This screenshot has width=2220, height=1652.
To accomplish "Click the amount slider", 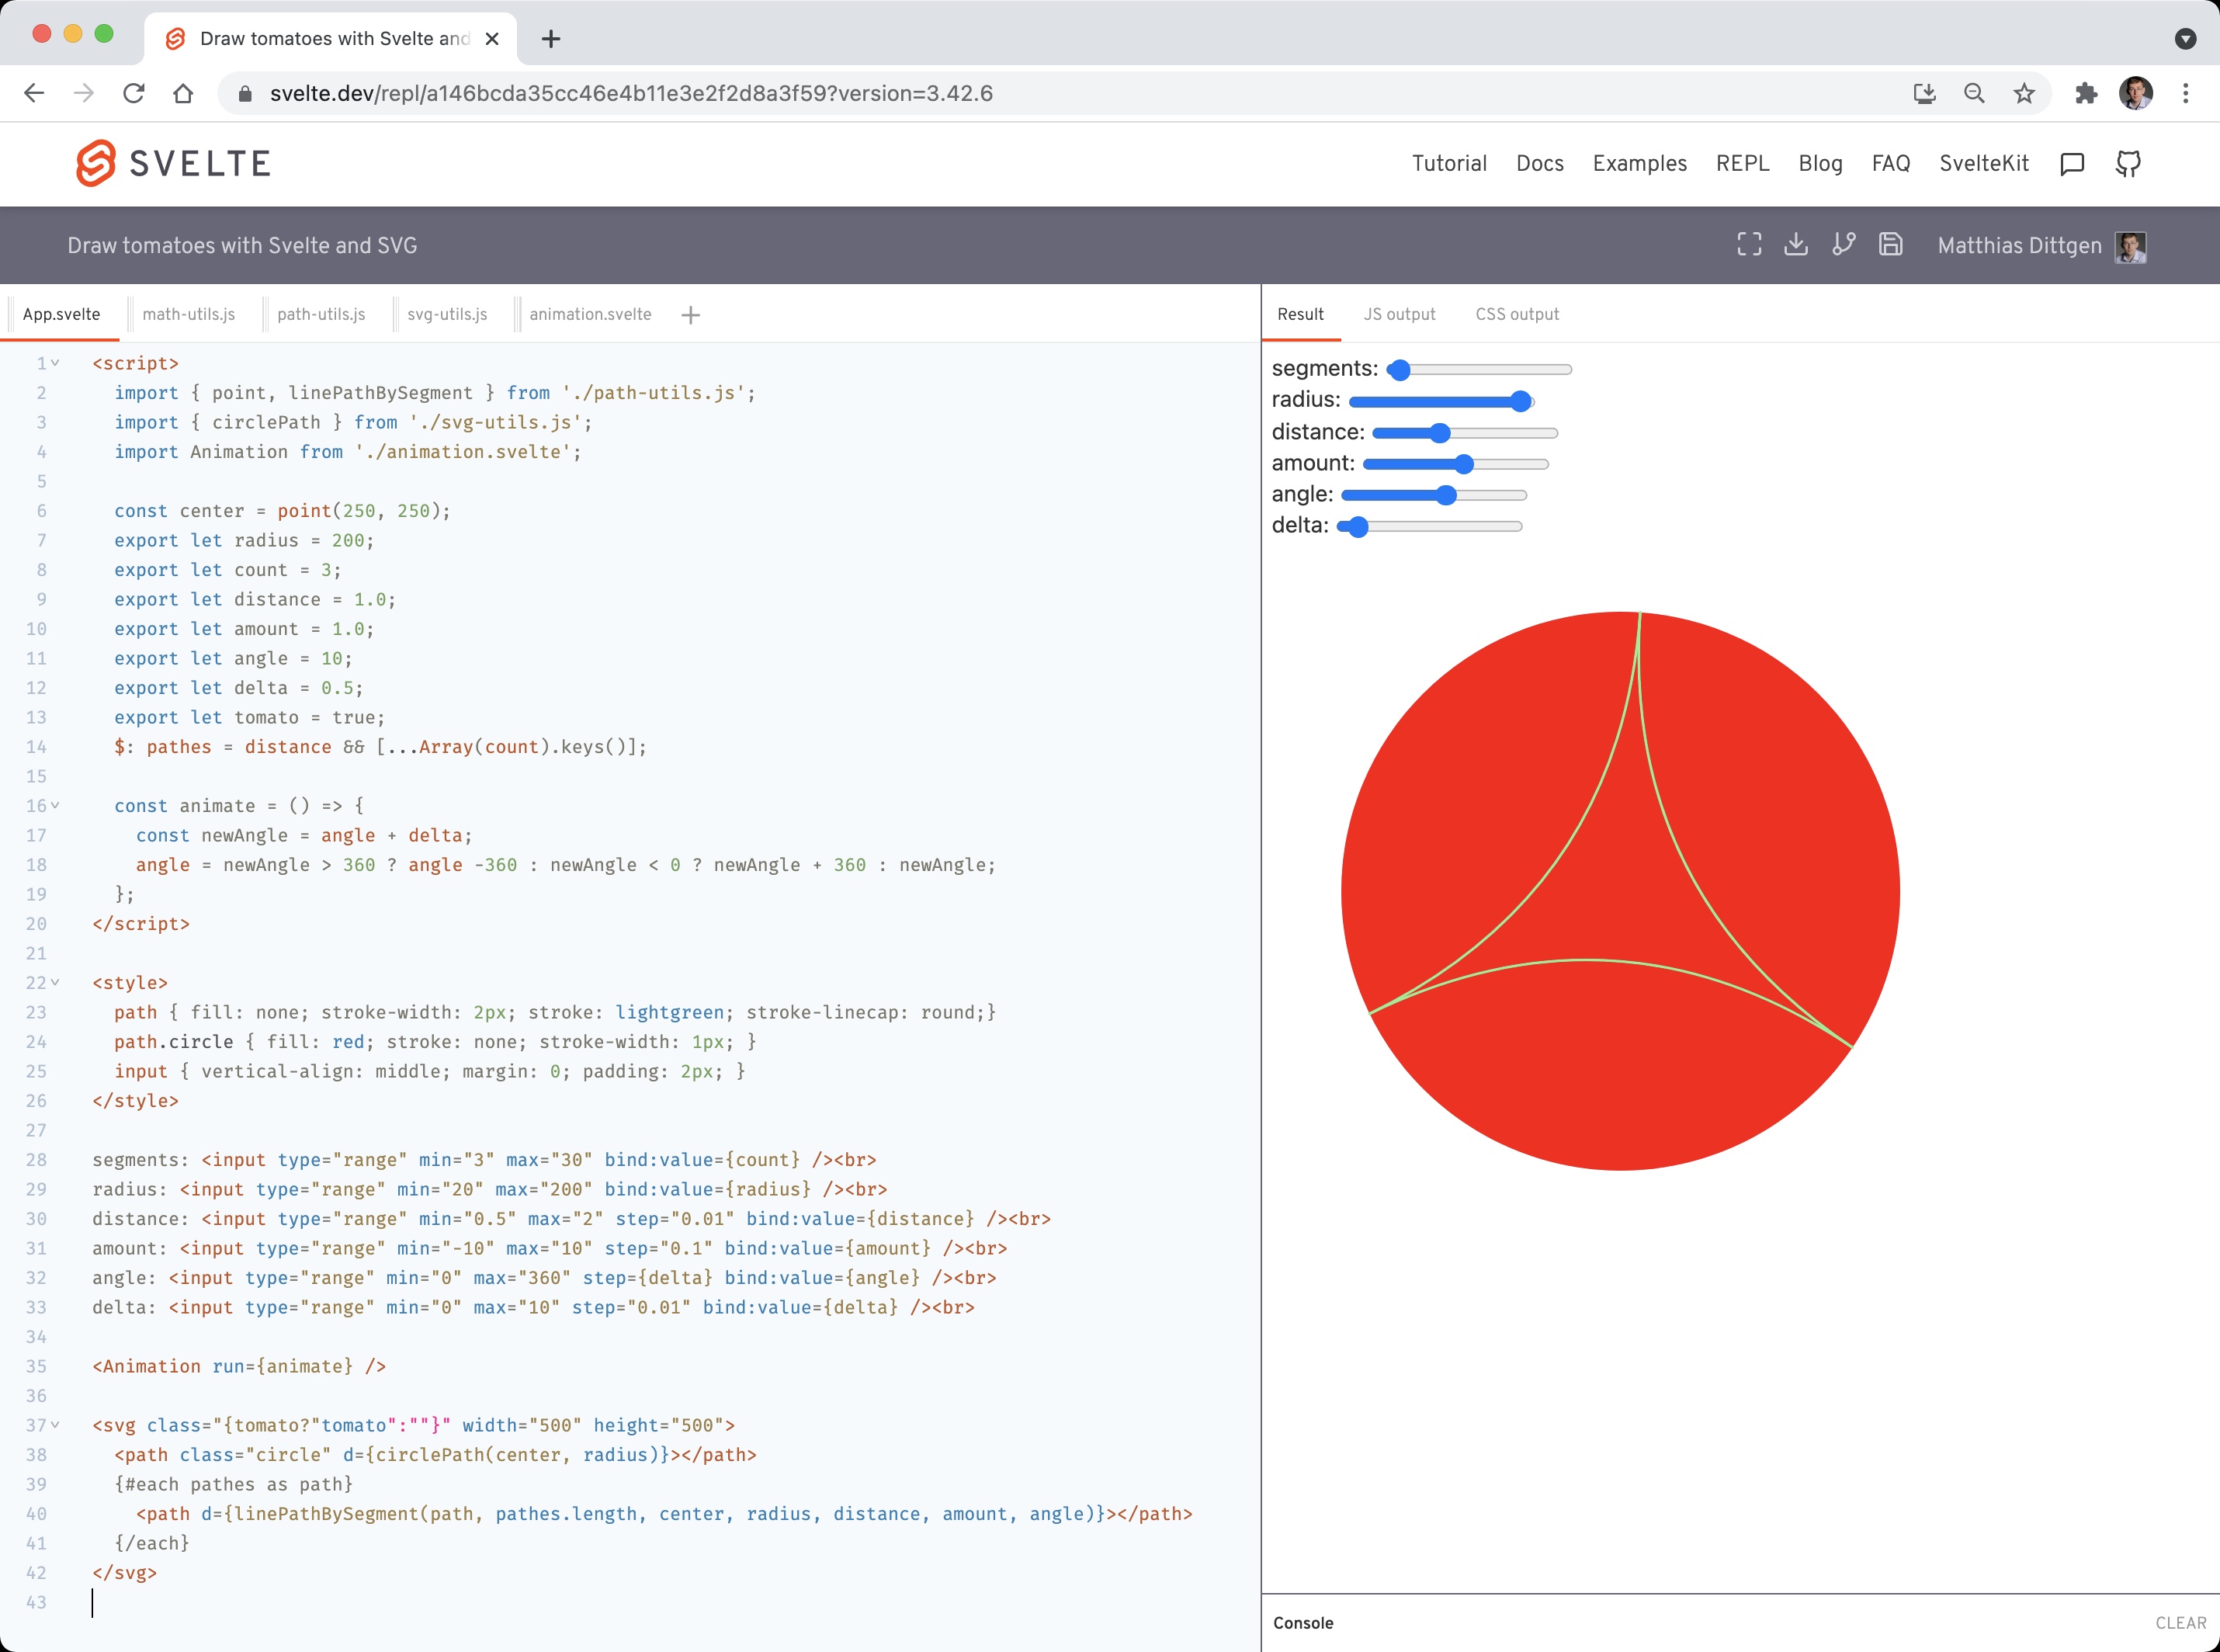I will click(1456, 463).
